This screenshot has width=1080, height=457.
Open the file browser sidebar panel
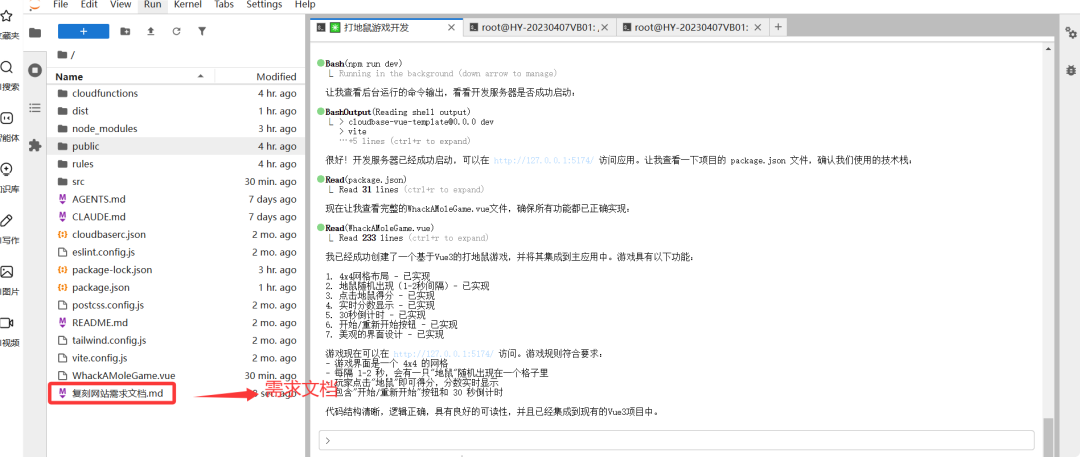click(35, 32)
